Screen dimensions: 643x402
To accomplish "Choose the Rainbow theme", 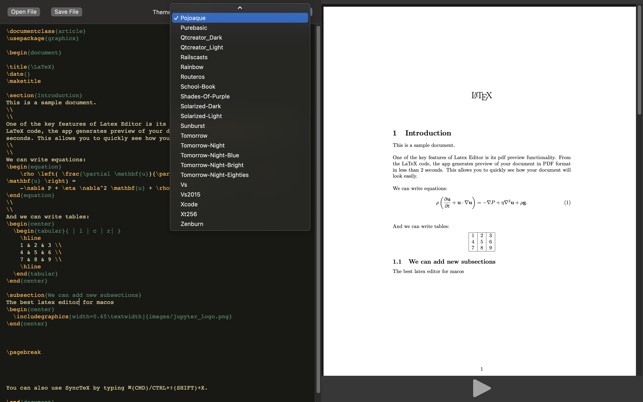I will pyautogui.click(x=192, y=67).
